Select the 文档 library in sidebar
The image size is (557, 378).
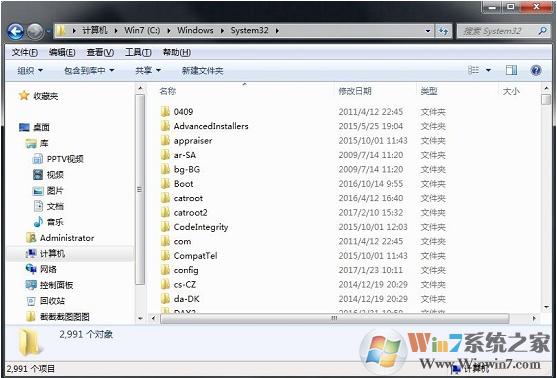coord(55,206)
